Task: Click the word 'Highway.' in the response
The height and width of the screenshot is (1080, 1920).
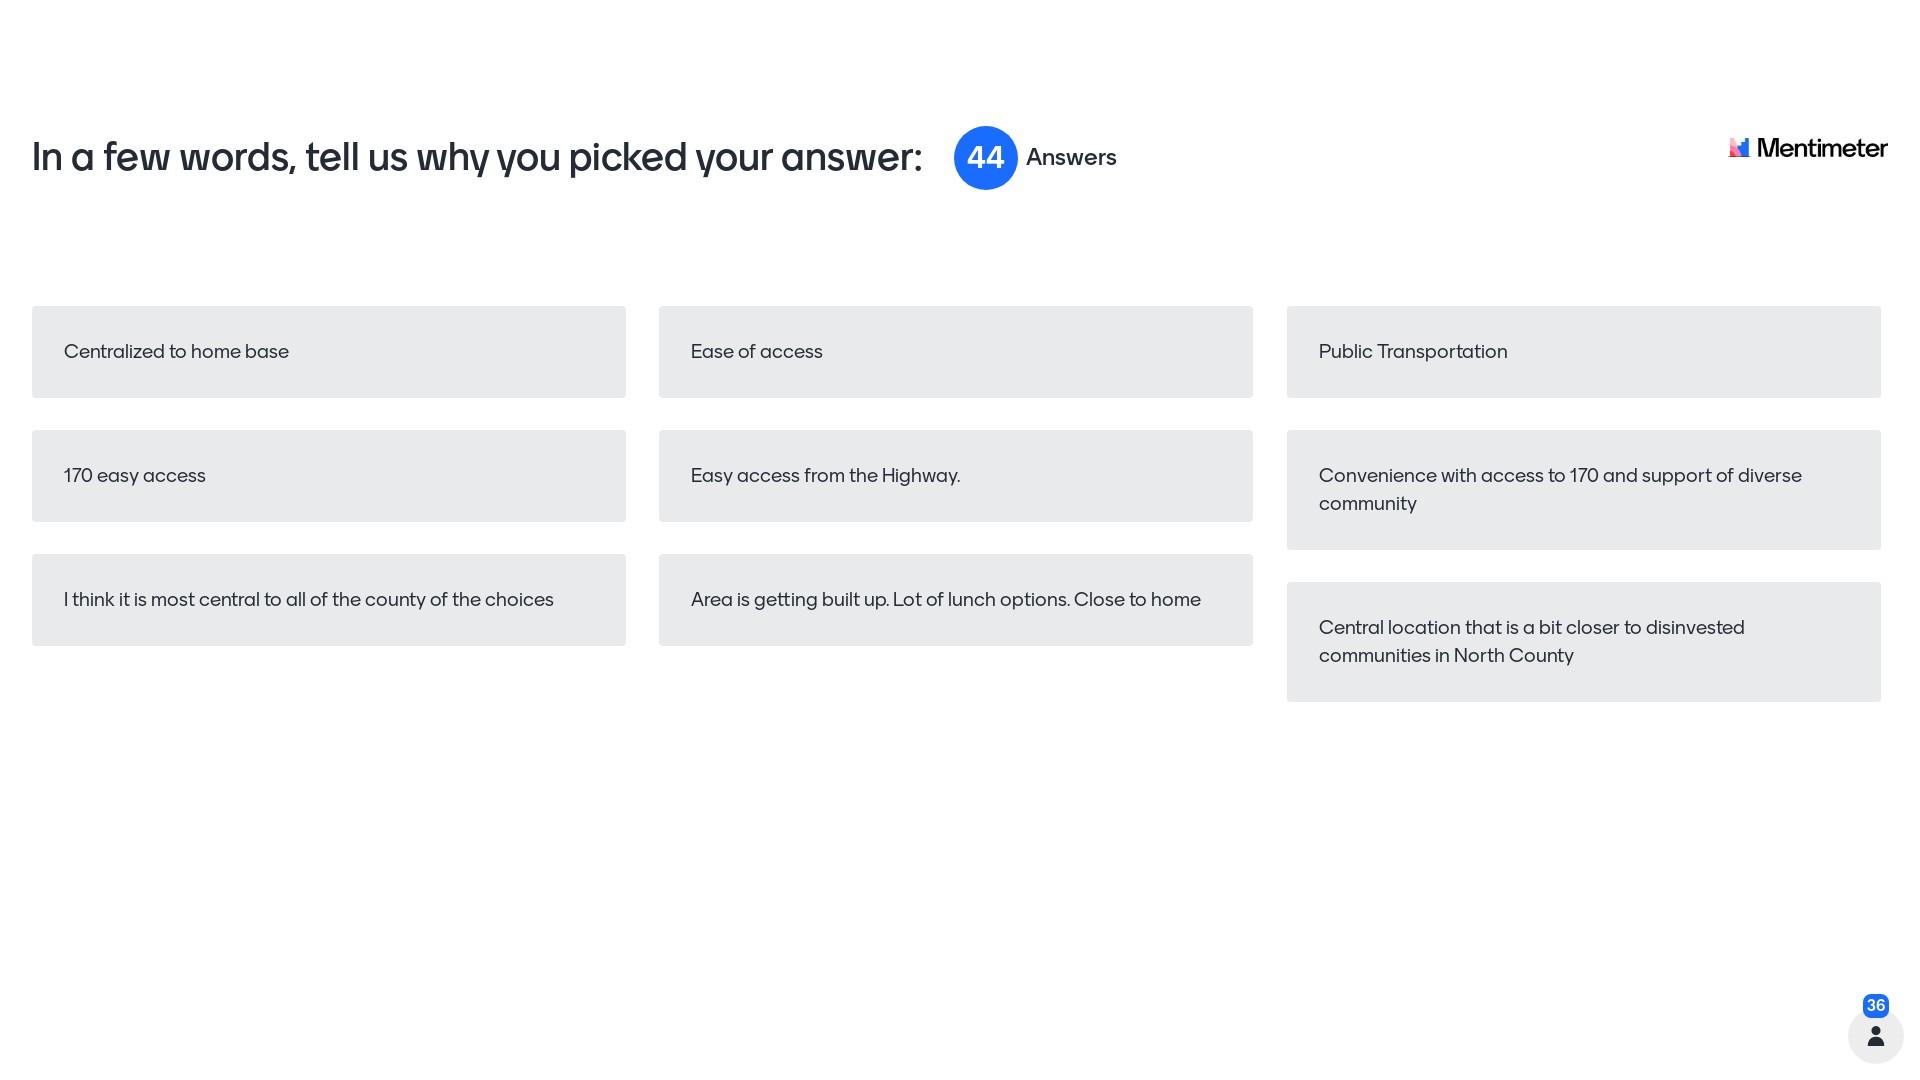Action: point(920,476)
